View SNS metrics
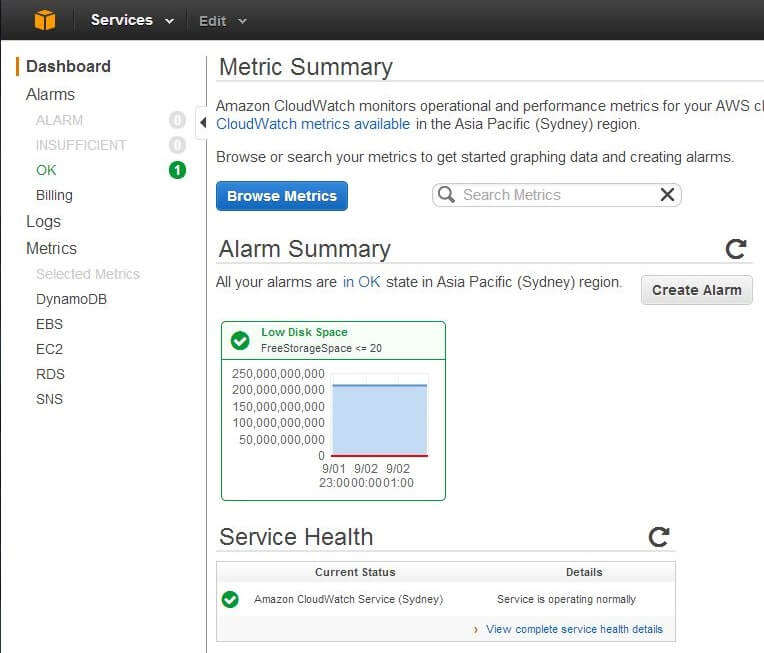This screenshot has height=653, width=764. (49, 399)
